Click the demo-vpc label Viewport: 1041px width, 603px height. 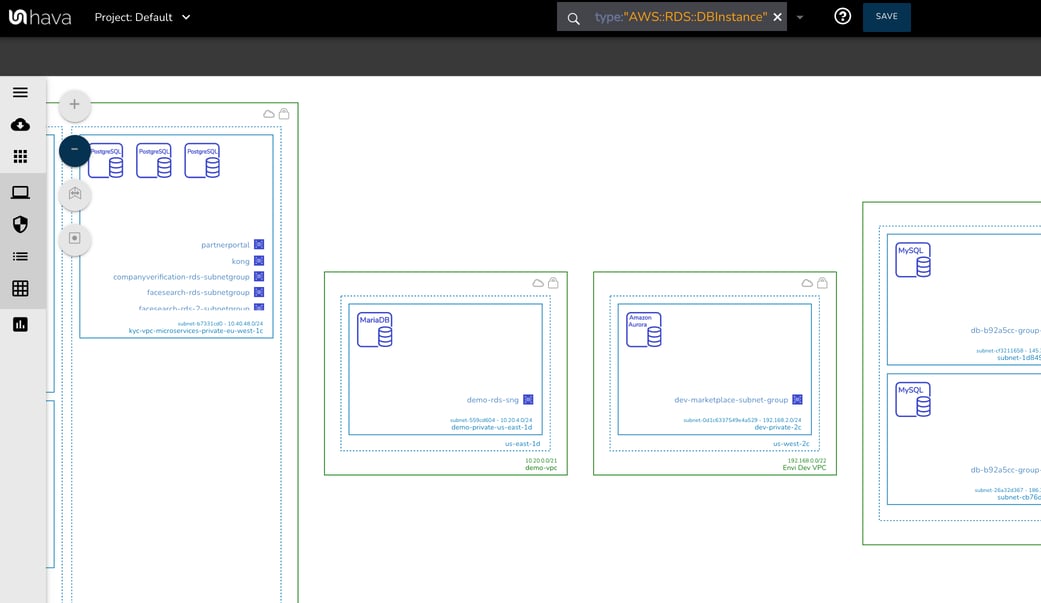tap(541, 468)
